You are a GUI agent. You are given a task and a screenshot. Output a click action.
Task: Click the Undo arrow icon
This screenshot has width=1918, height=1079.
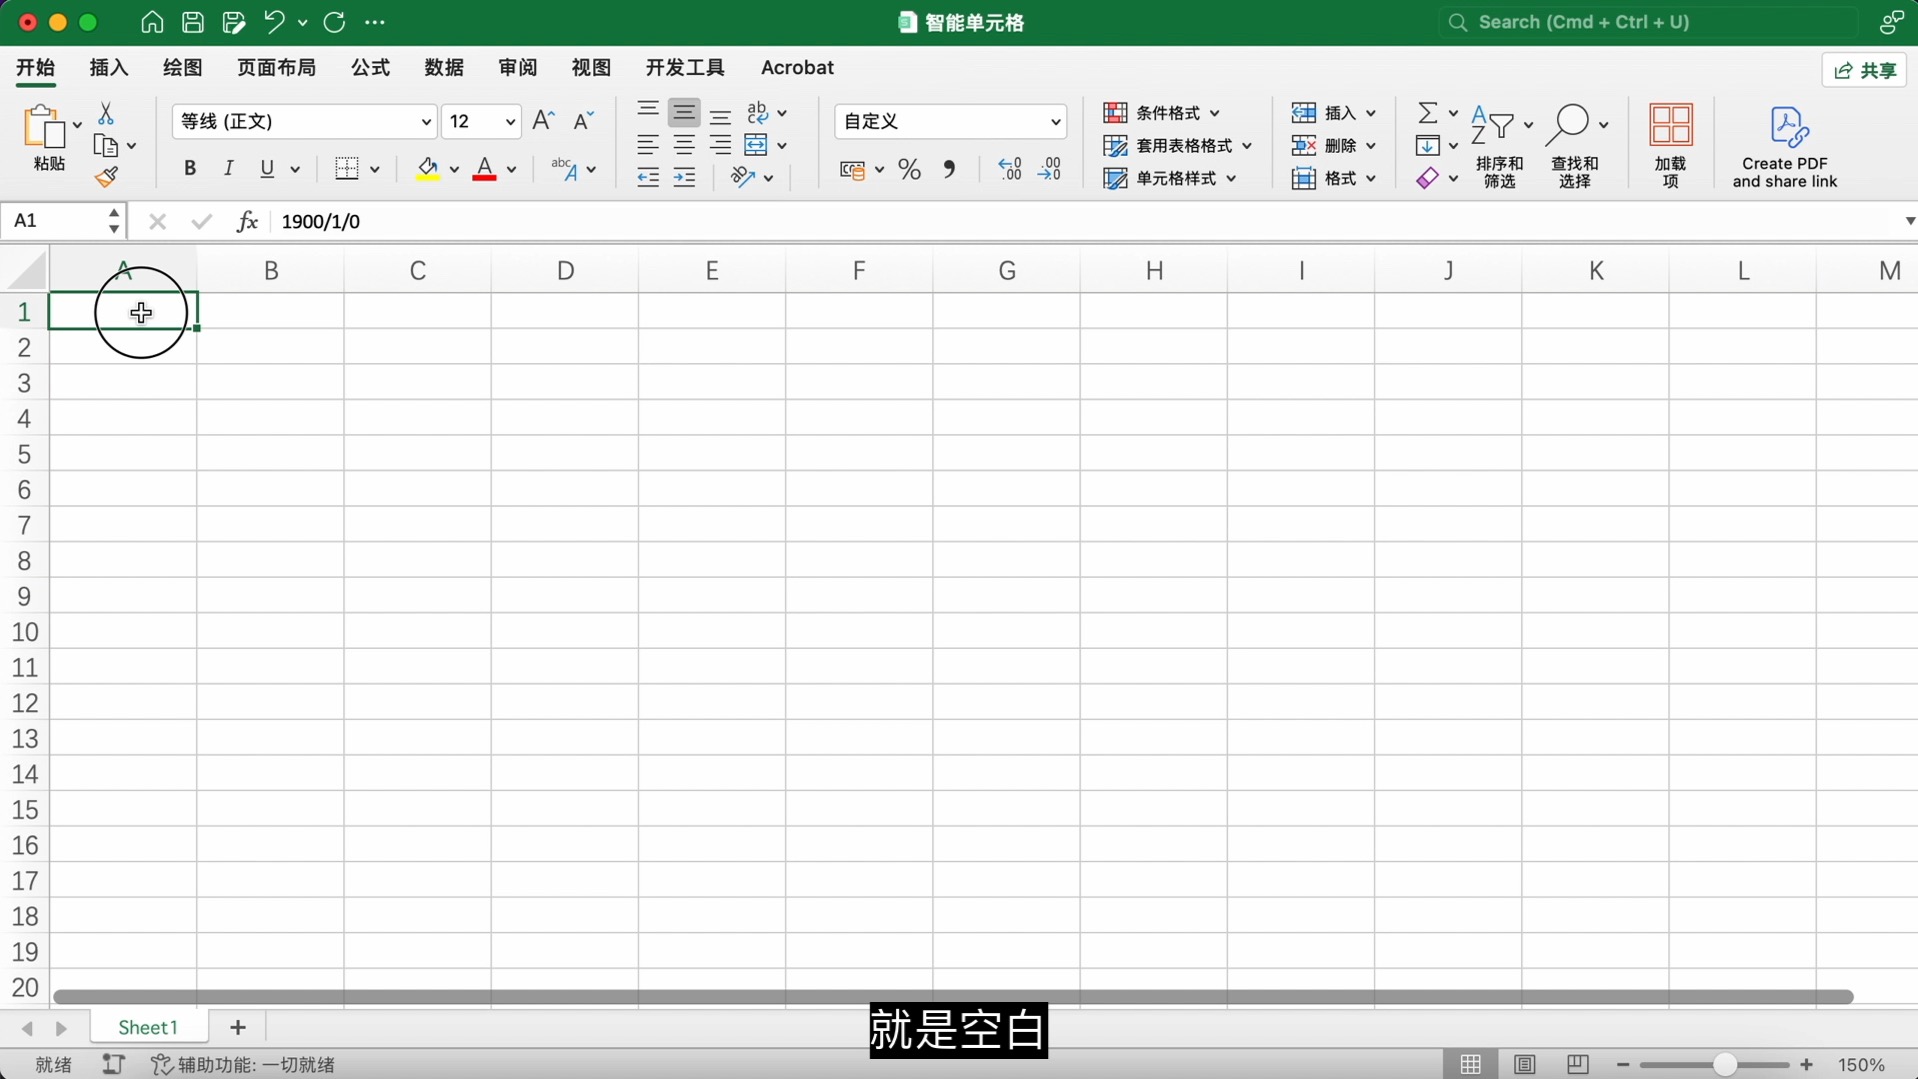pyautogui.click(x=274, y=22)
